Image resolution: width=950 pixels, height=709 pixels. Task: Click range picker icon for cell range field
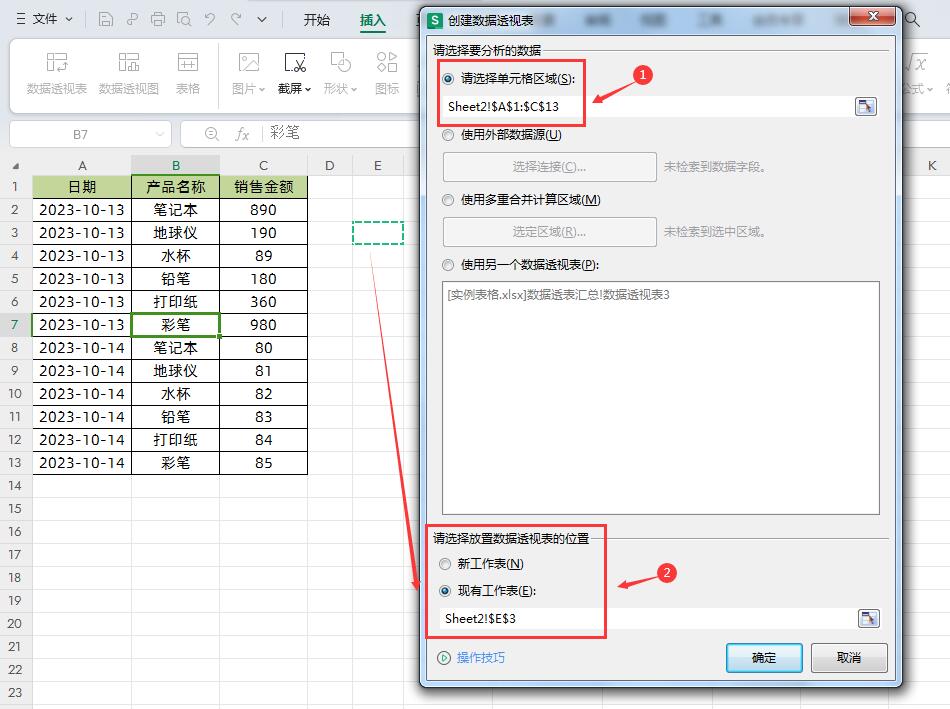point(866,107)
